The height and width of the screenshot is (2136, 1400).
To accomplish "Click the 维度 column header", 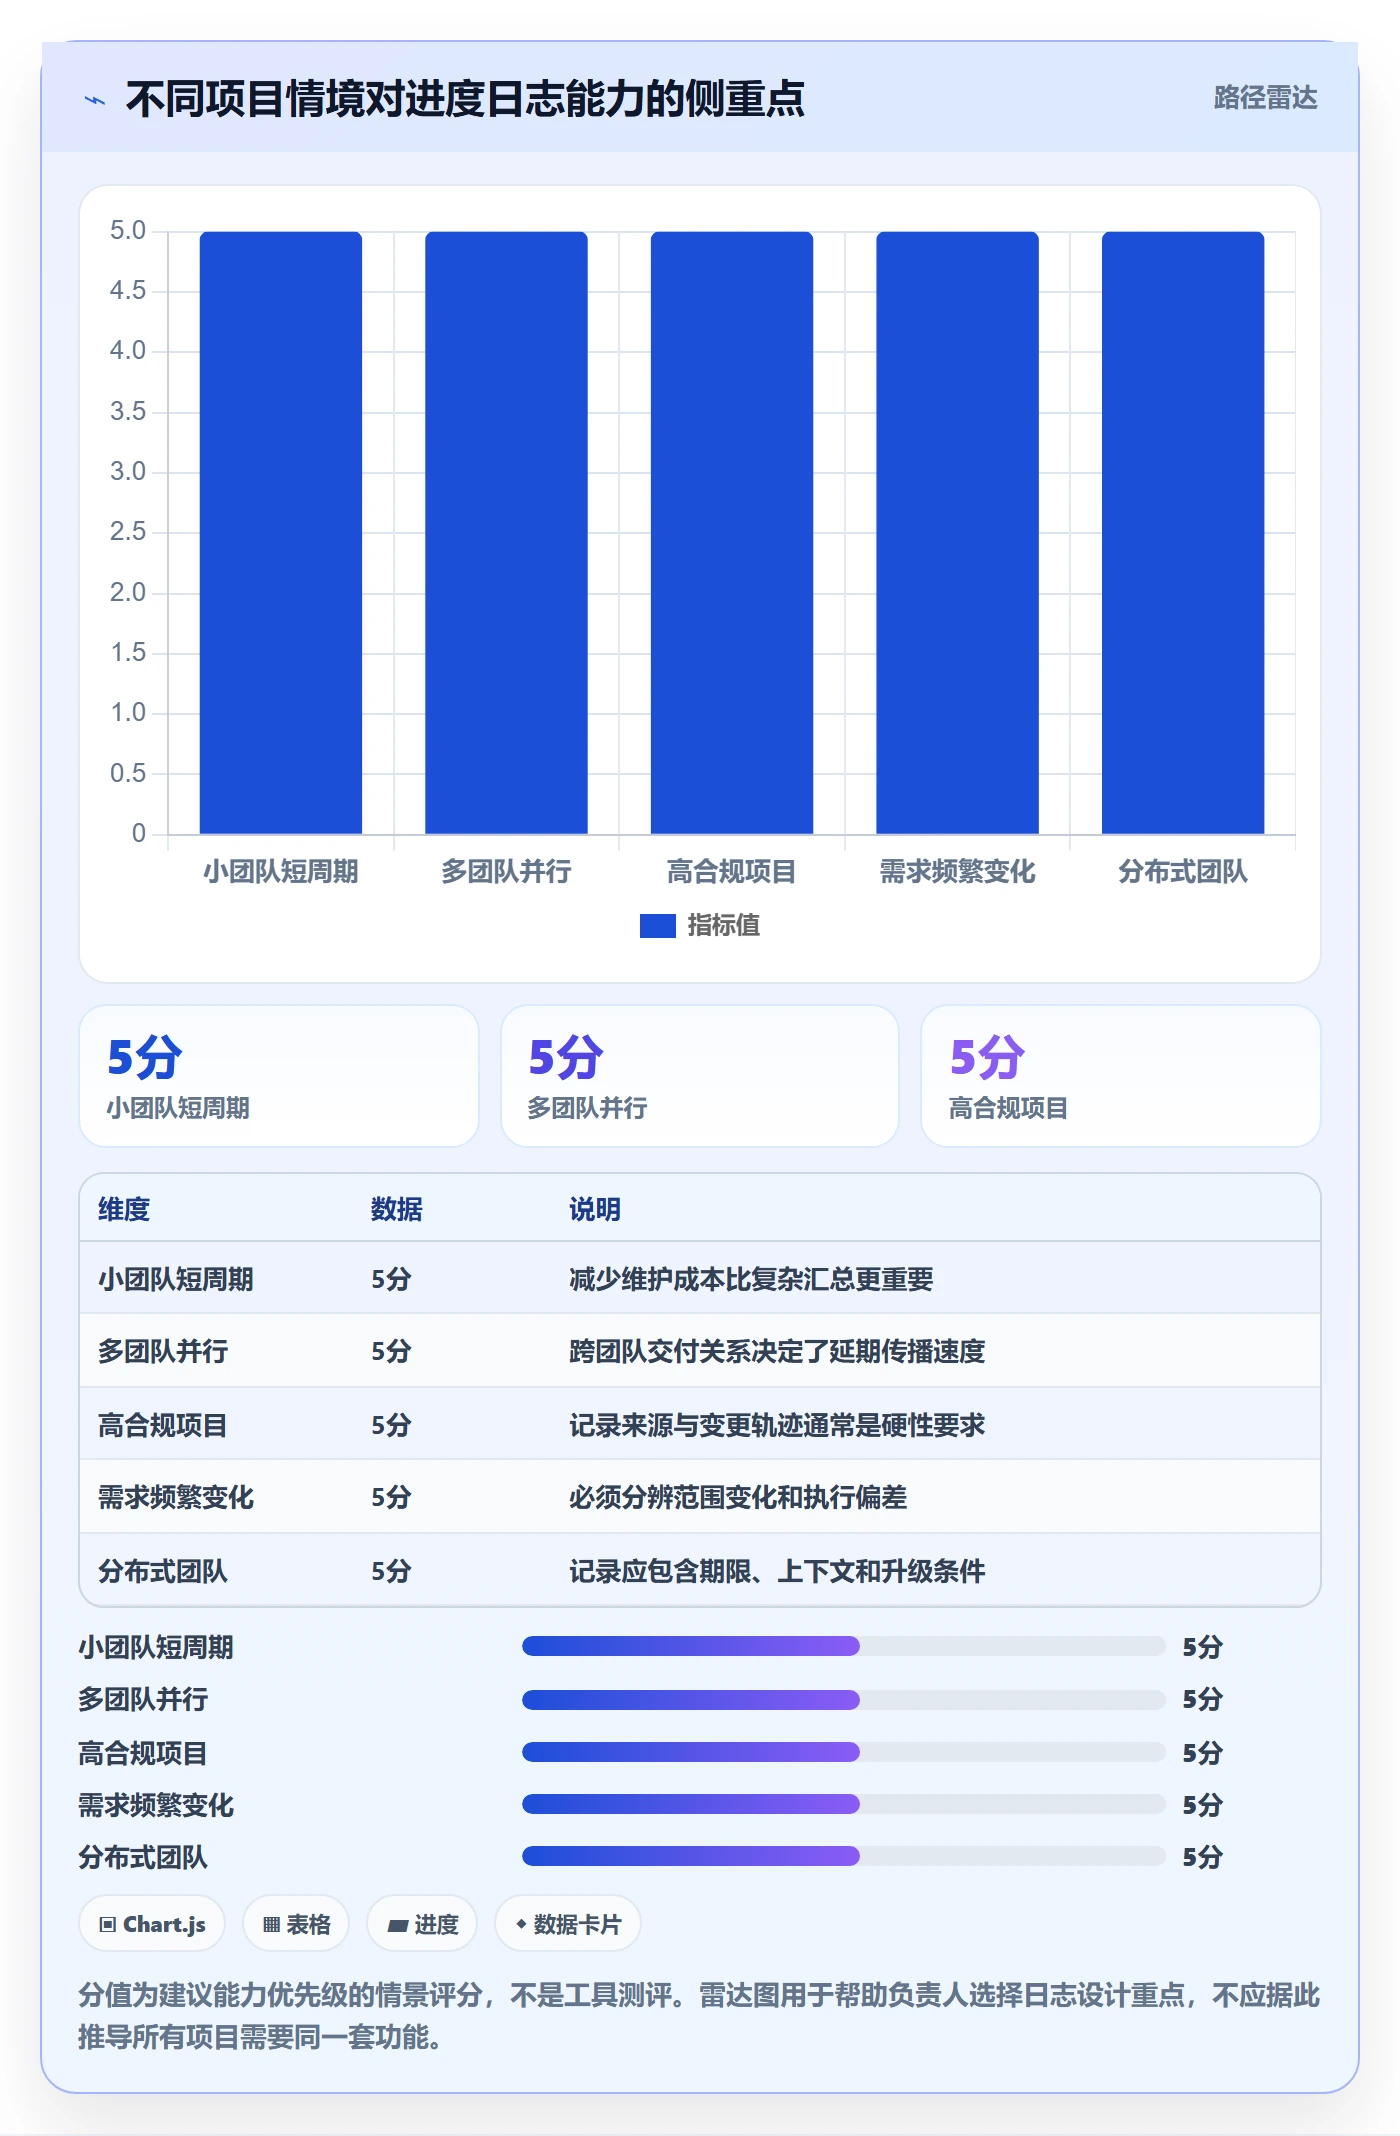I will (124, 1209).
